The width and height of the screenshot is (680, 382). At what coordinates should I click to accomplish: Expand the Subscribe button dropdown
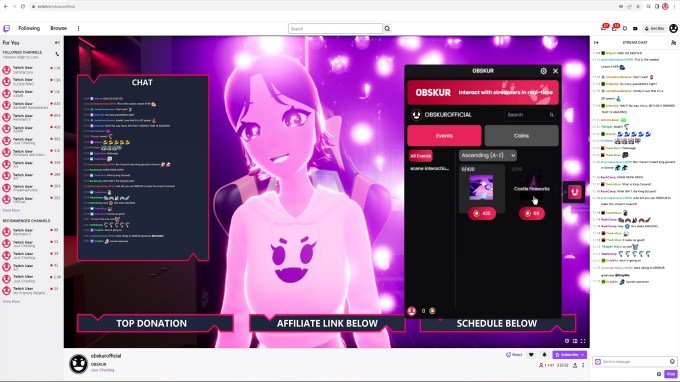point(582,355)
